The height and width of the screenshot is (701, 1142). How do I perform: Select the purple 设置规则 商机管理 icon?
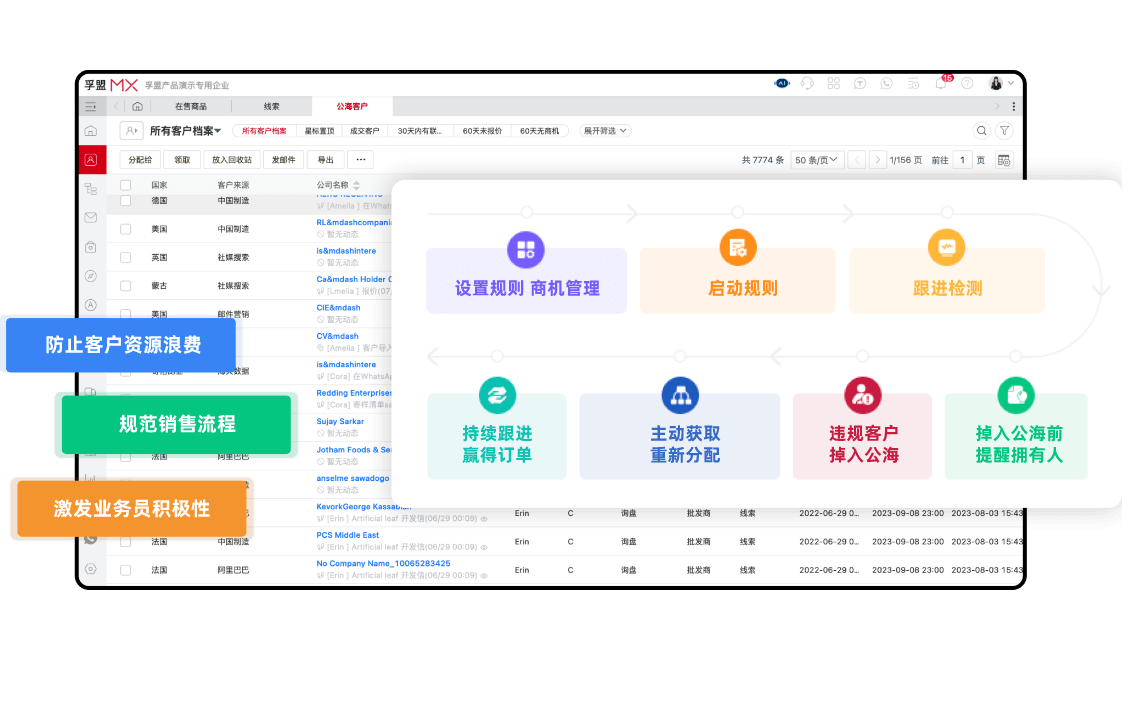point(526,250)
